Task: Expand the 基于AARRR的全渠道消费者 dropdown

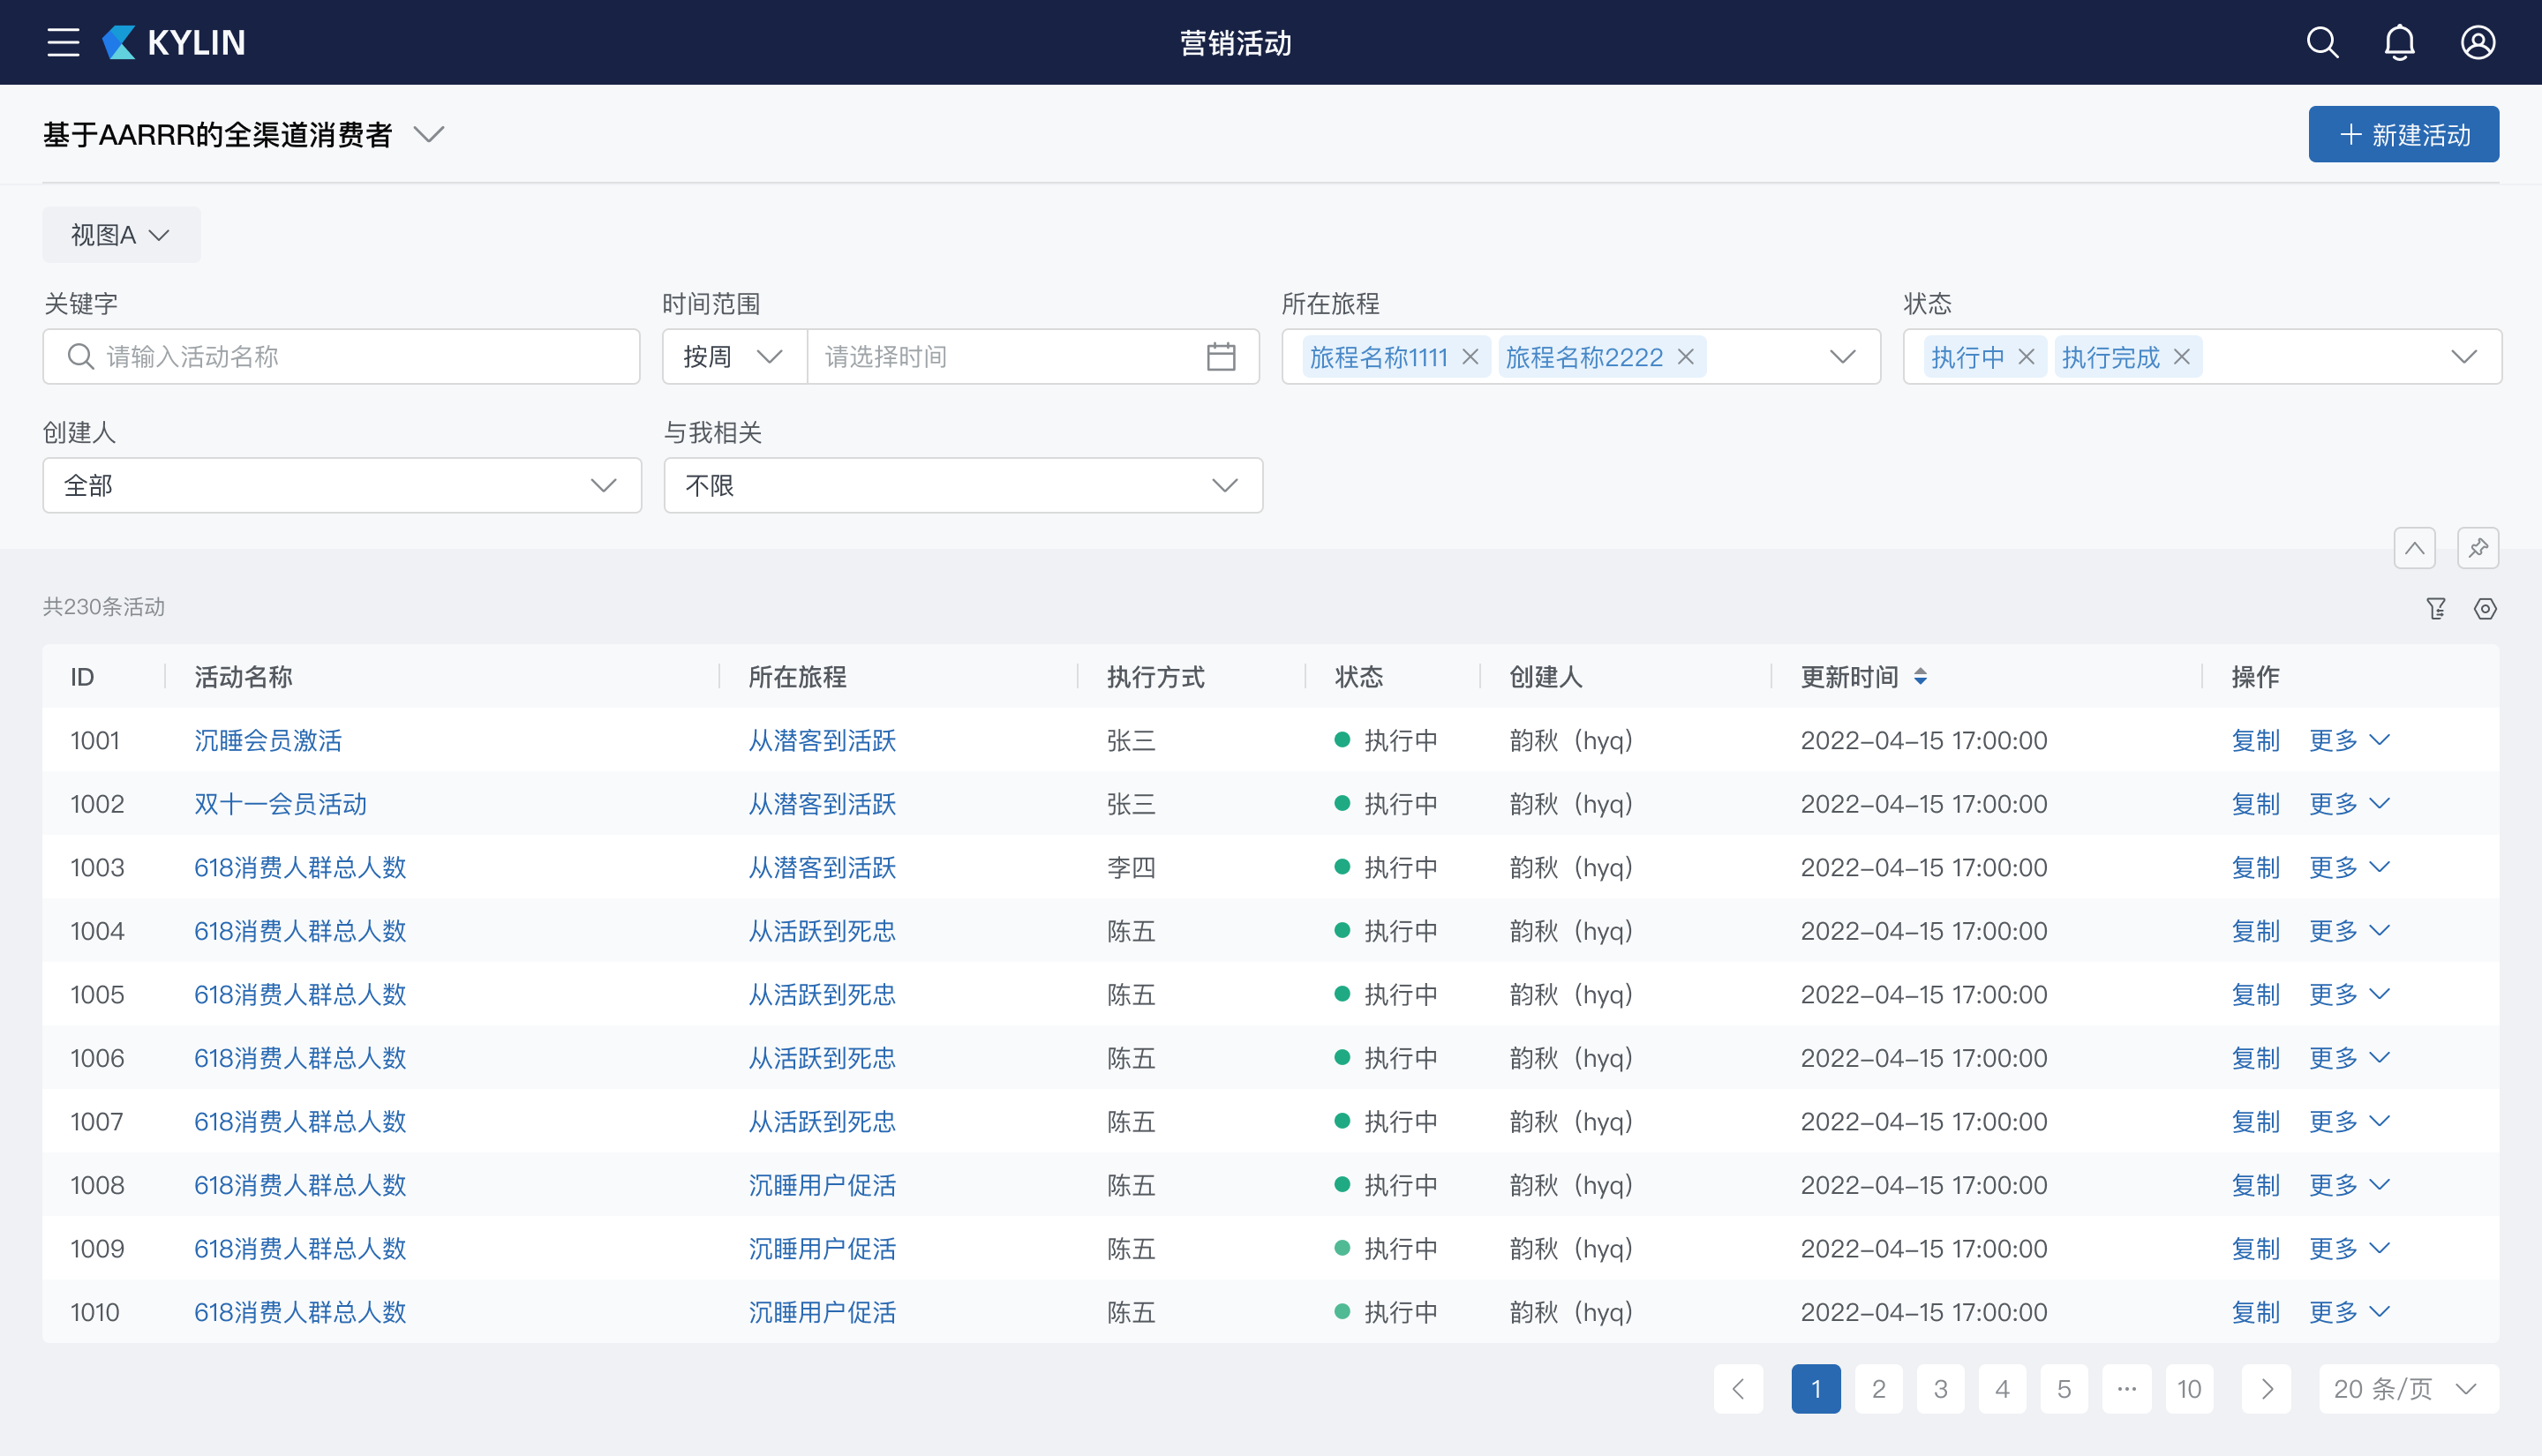Action: tap(429, 134)
